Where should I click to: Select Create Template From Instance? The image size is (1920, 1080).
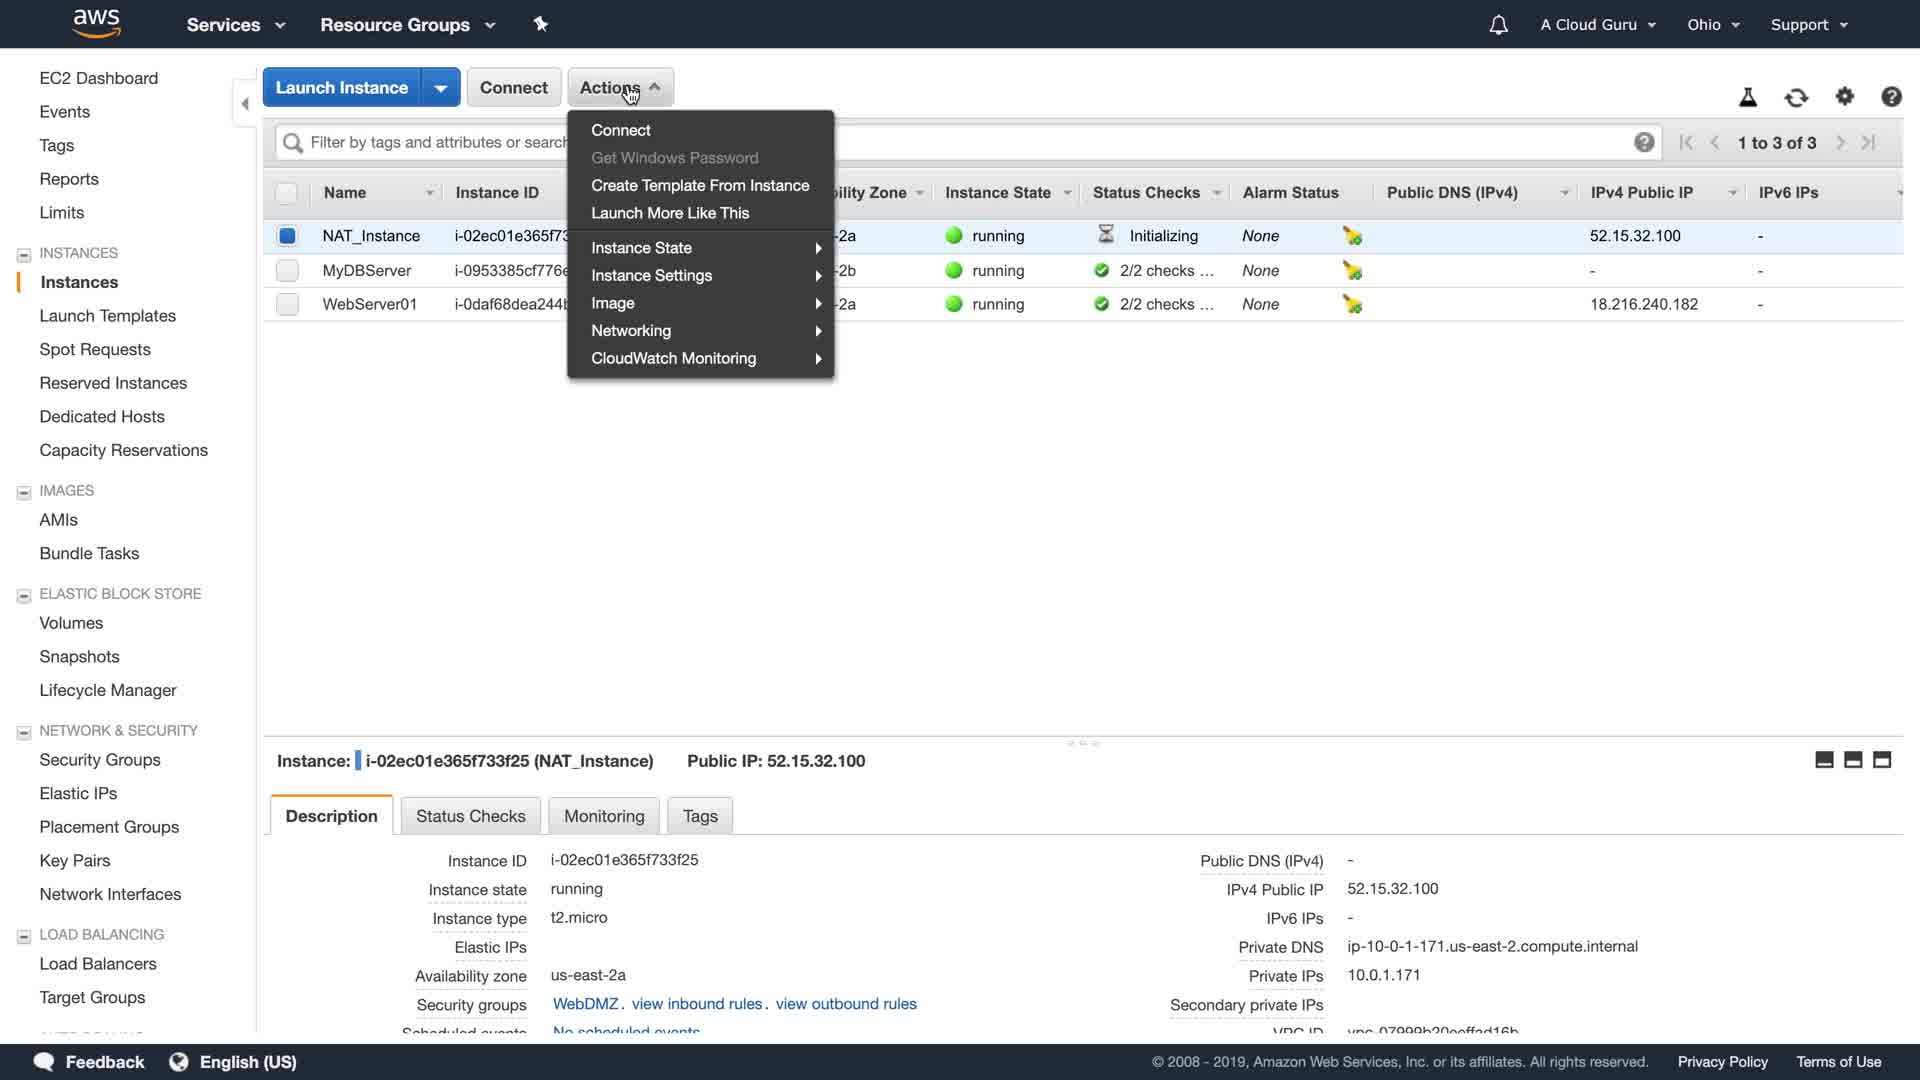[x=699, y=186]
